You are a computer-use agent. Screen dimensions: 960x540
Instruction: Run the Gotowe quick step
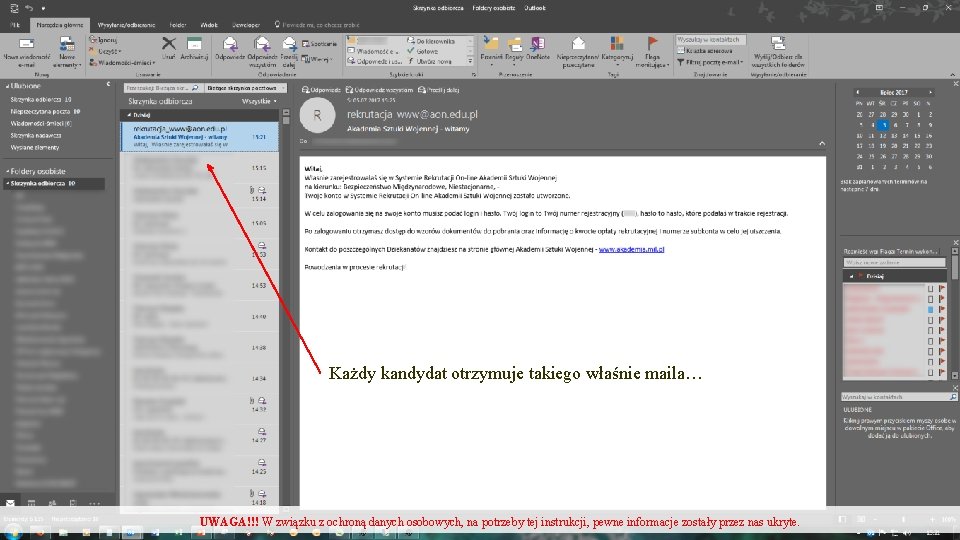(422, 51)
